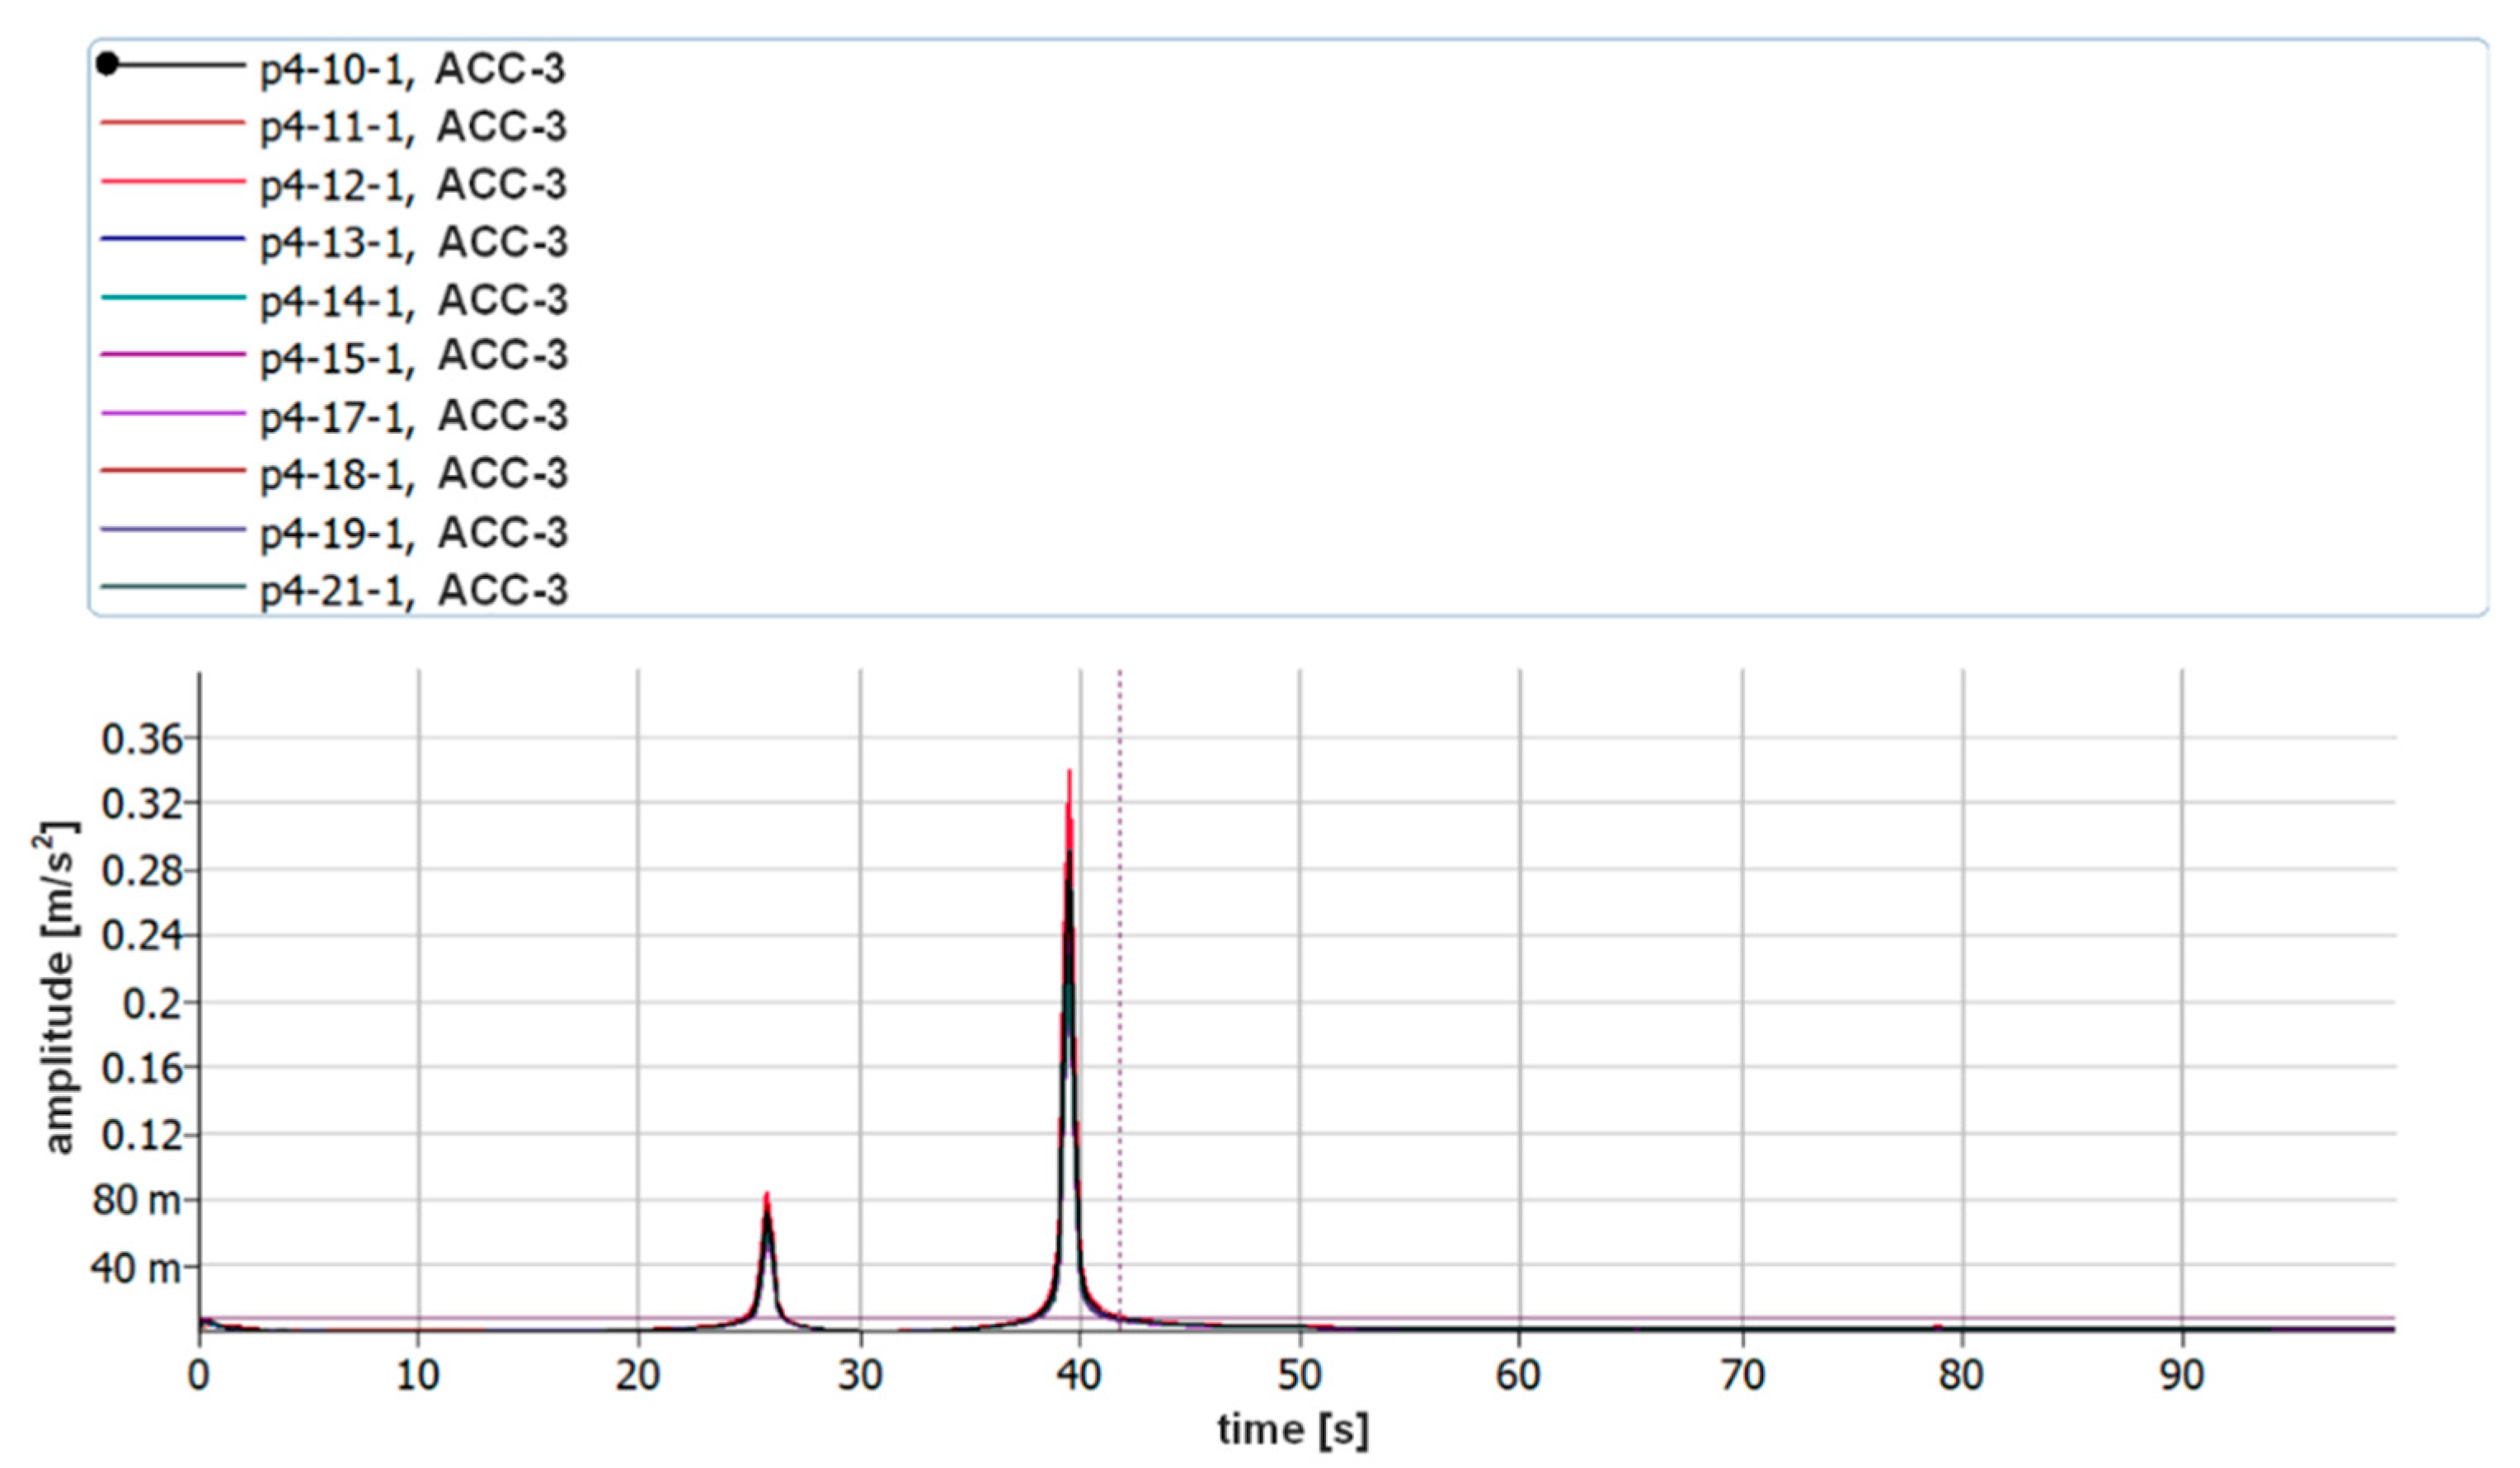Click the p4-14-1 teal legend line

pos(173,297)
